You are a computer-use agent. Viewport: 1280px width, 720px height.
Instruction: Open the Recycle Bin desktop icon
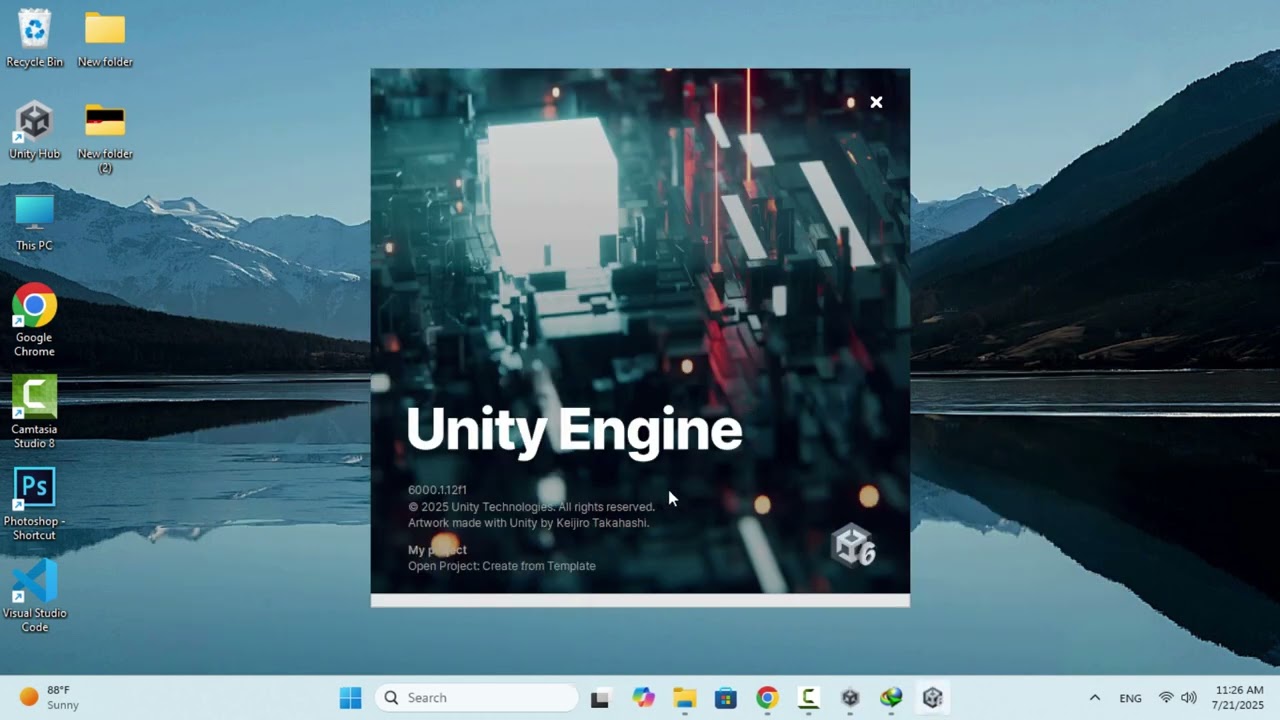click(x=34, y=39)
